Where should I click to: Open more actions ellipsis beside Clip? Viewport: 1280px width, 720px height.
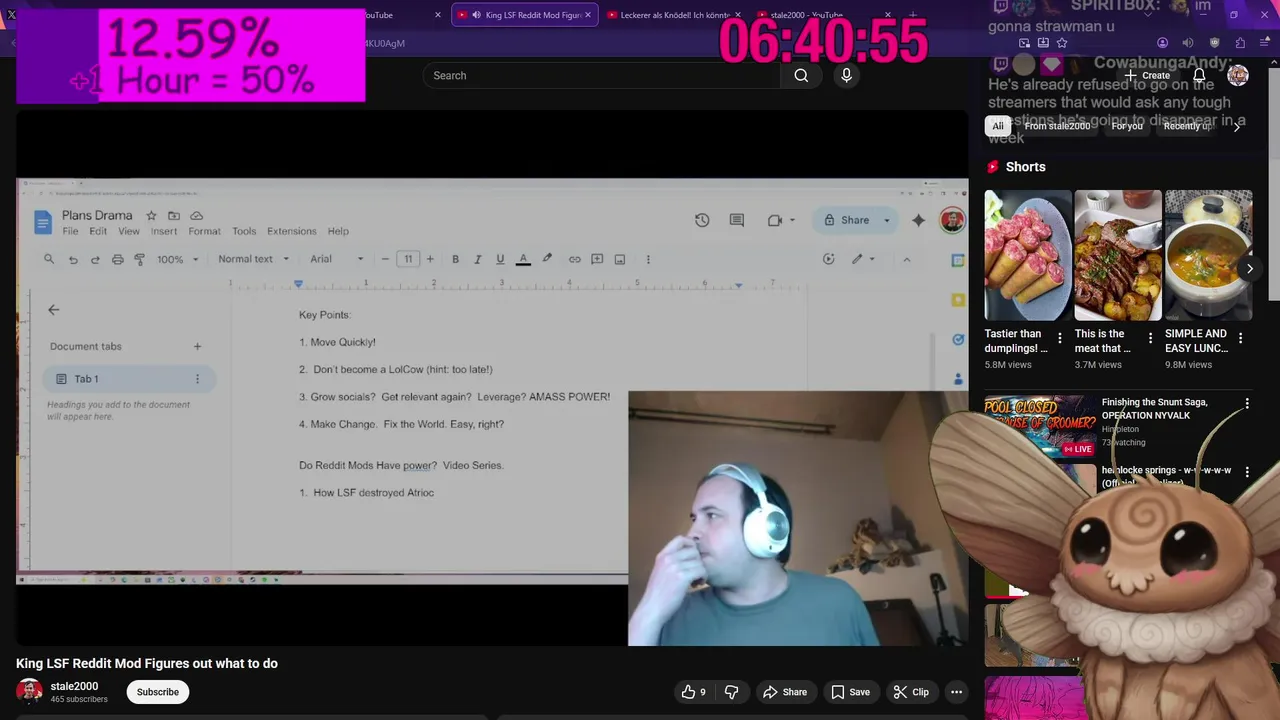[x=956, y=692]
